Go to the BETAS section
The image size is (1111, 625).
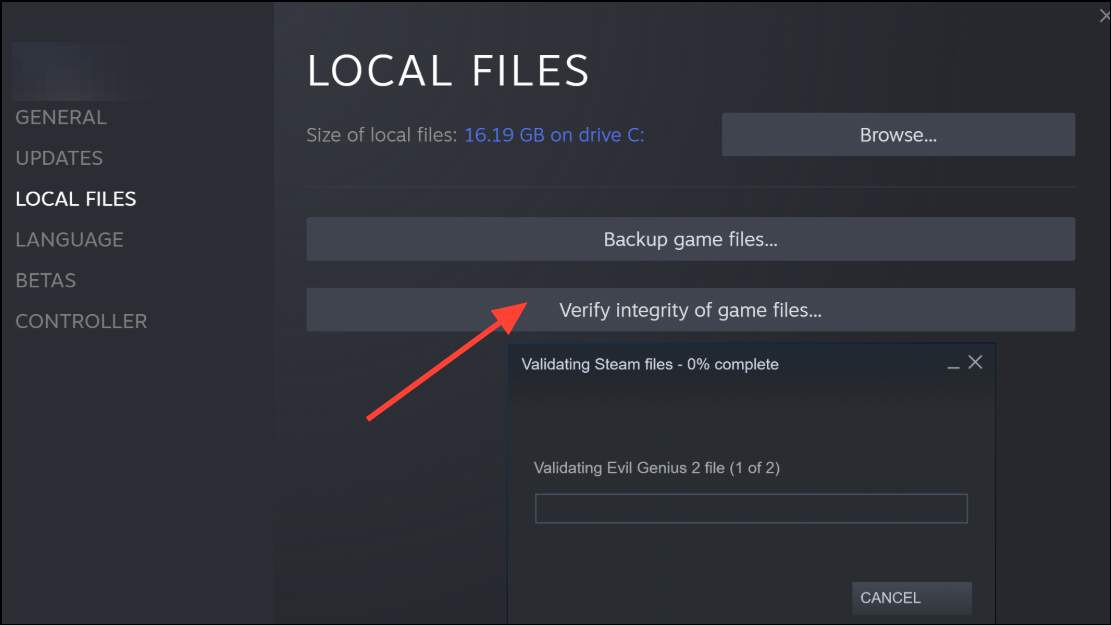coord(46,281)
